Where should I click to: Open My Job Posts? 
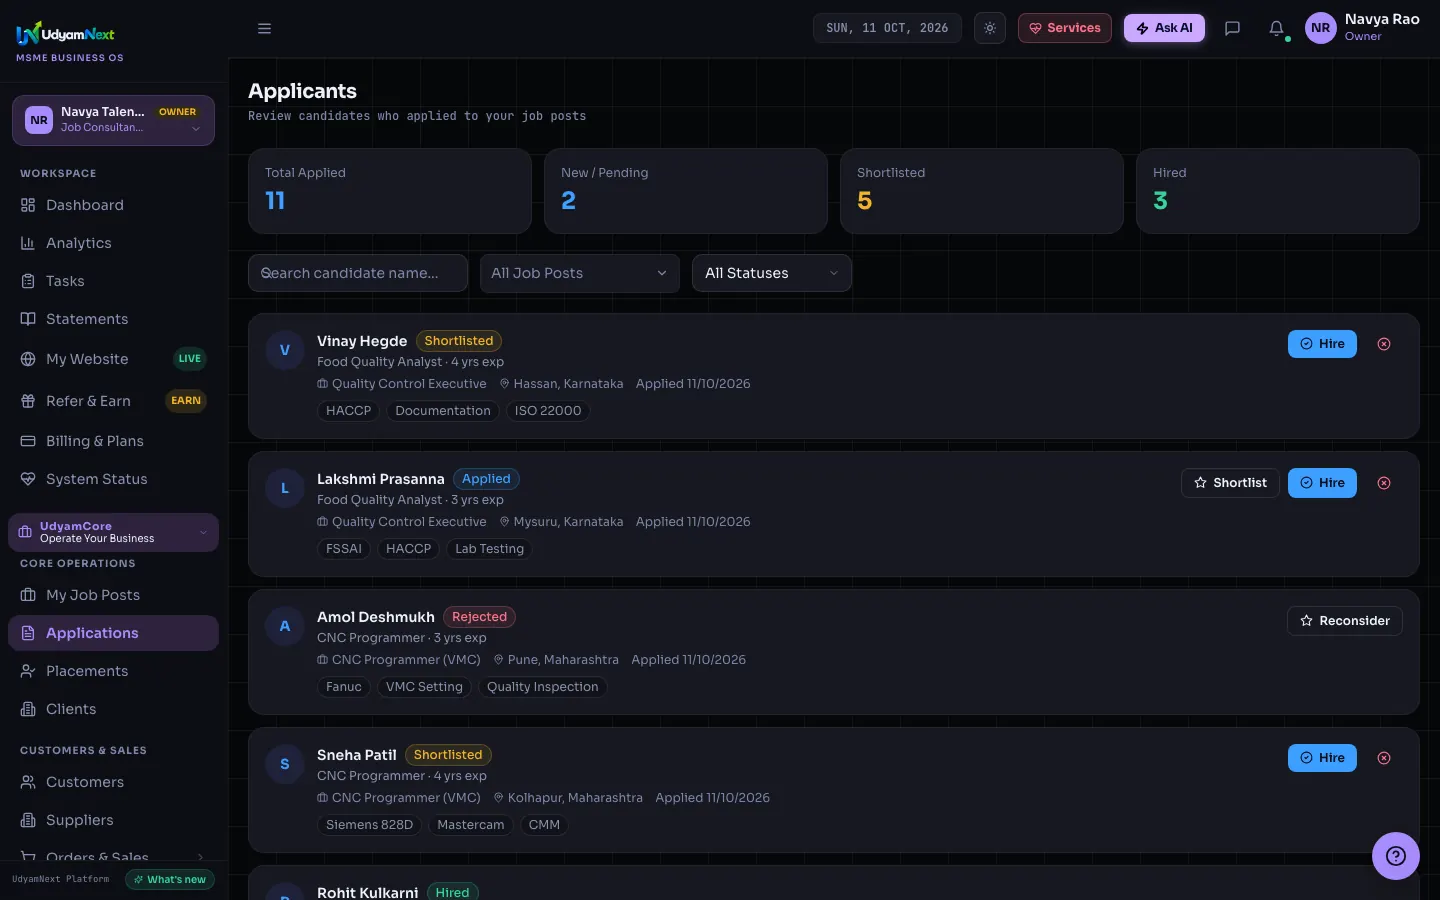coord(113,595)
